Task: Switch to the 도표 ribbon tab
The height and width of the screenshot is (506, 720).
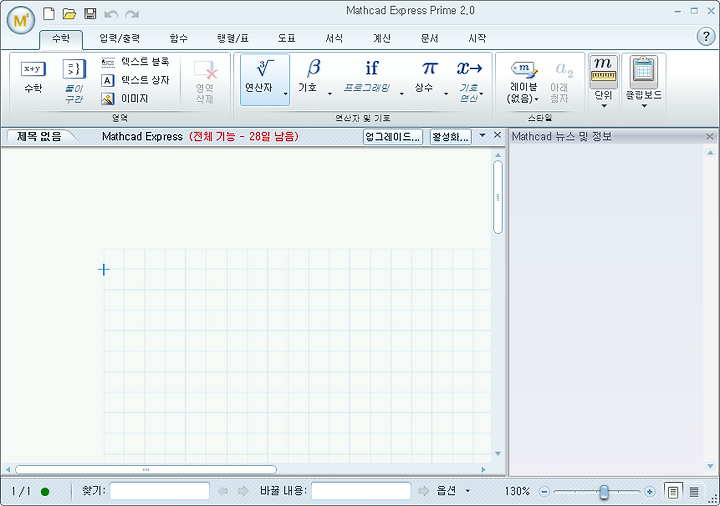Action: tap(287, 39)
